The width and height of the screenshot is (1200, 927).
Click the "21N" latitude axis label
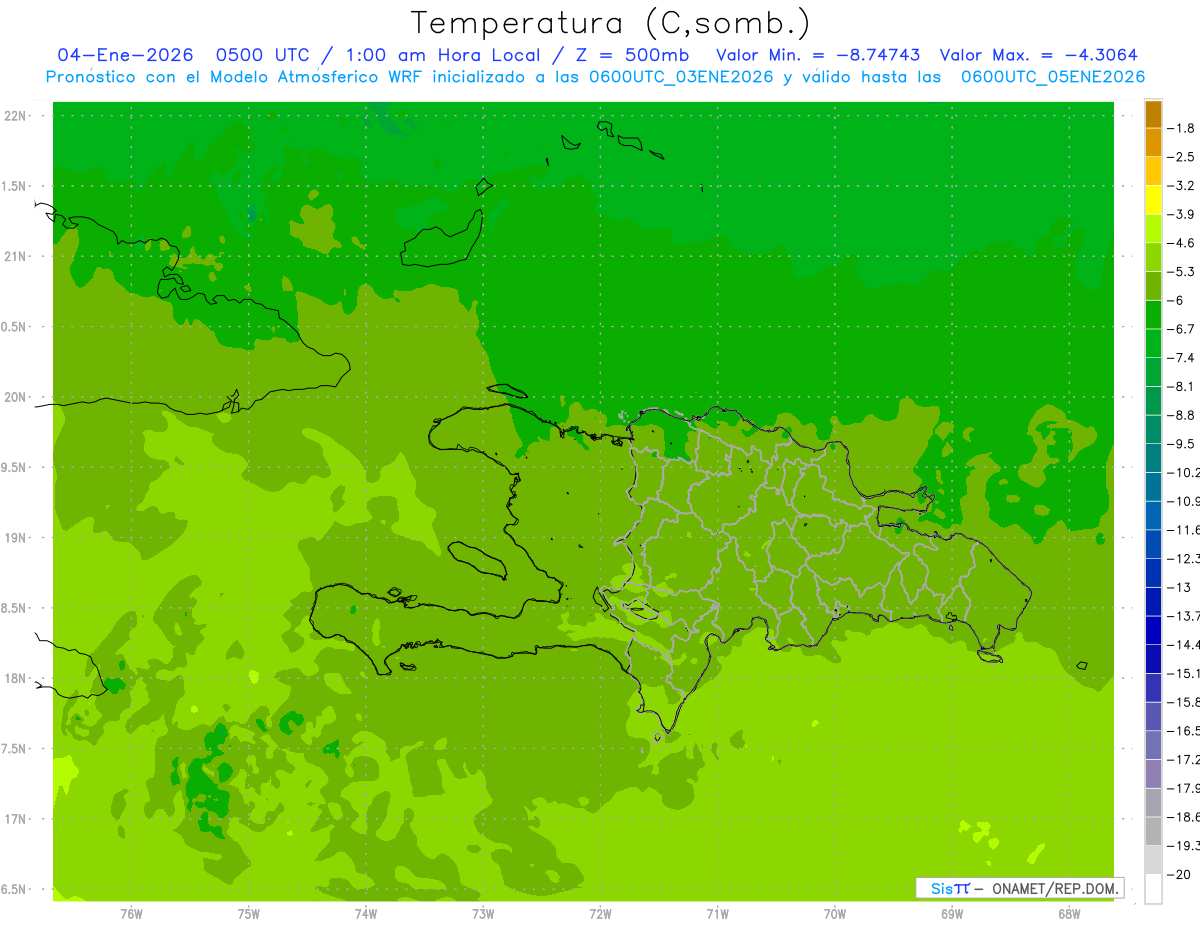click(x=16, y=256)
